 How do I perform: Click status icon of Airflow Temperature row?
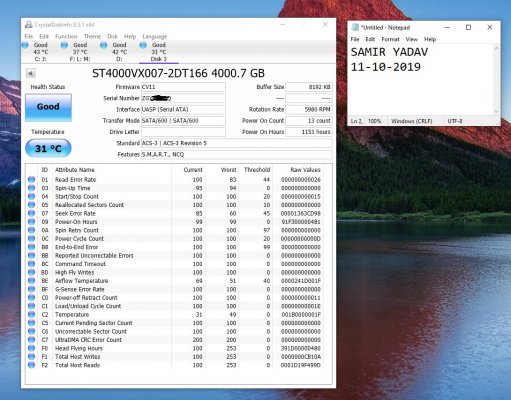click(x=31, y=281)
